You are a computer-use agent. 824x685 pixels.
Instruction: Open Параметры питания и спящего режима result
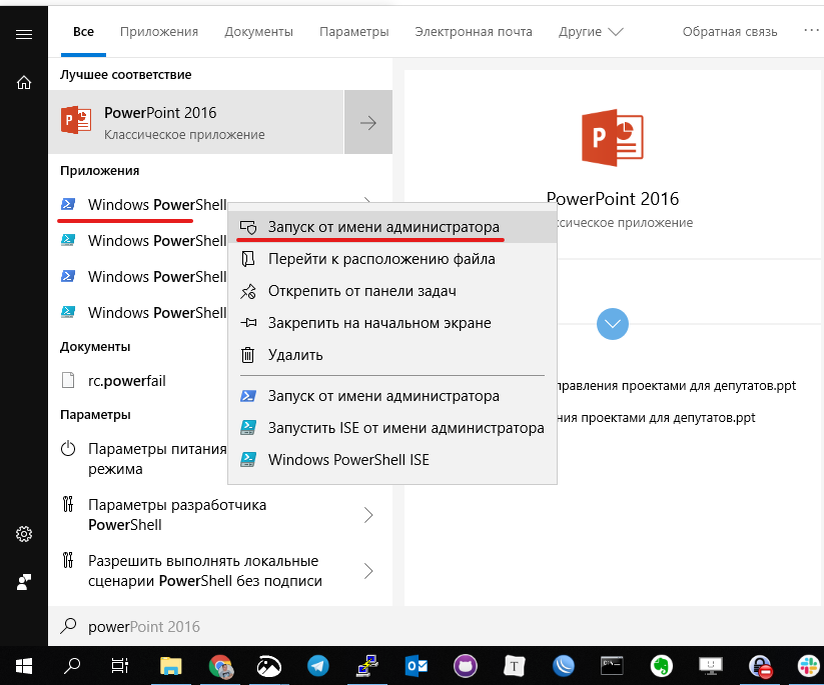point(138,459)
